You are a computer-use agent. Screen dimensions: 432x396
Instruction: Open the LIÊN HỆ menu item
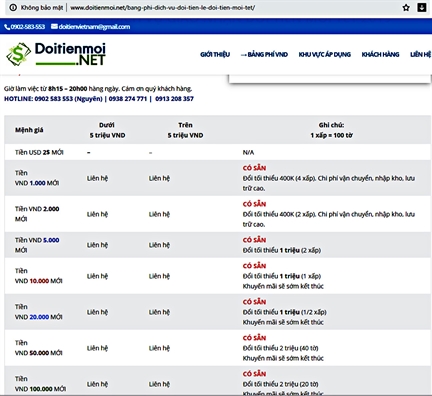tap(421, 54)
